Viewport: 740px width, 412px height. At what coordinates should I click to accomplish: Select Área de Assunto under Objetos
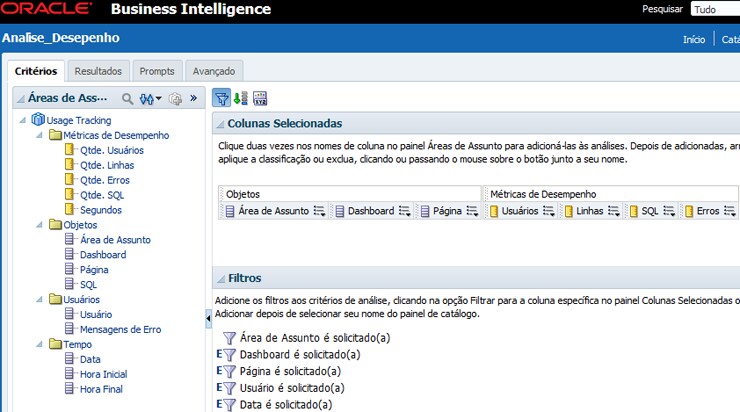pos(115,240)
